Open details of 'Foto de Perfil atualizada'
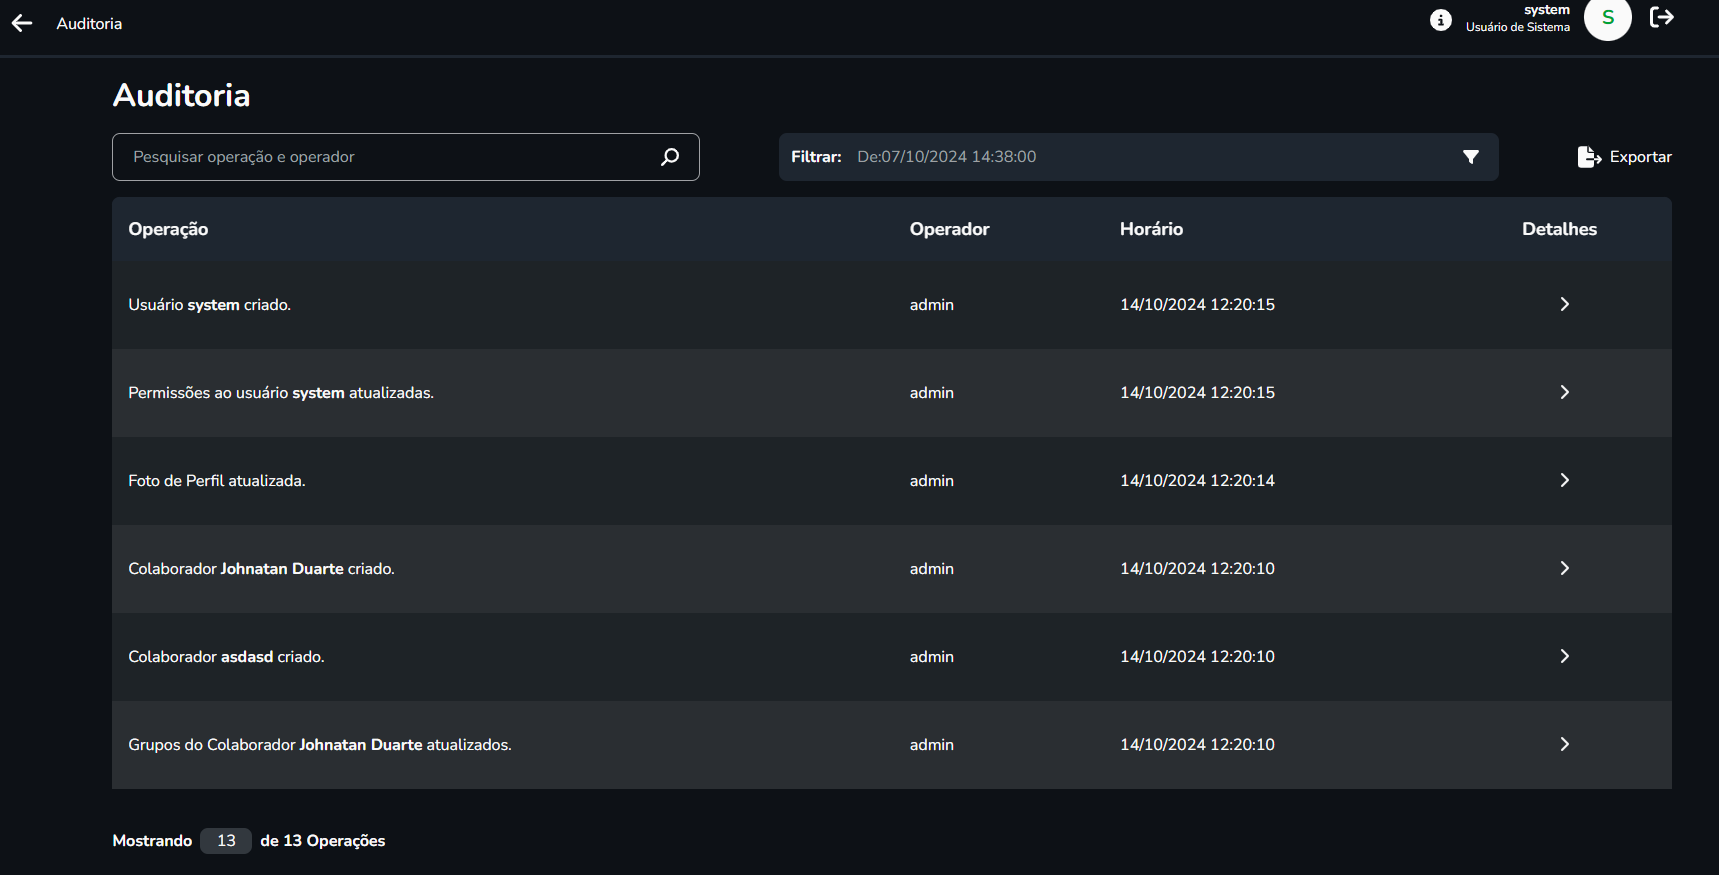Image resolution: width=1719 pixels, height=875 pixels. [1564, 480]
